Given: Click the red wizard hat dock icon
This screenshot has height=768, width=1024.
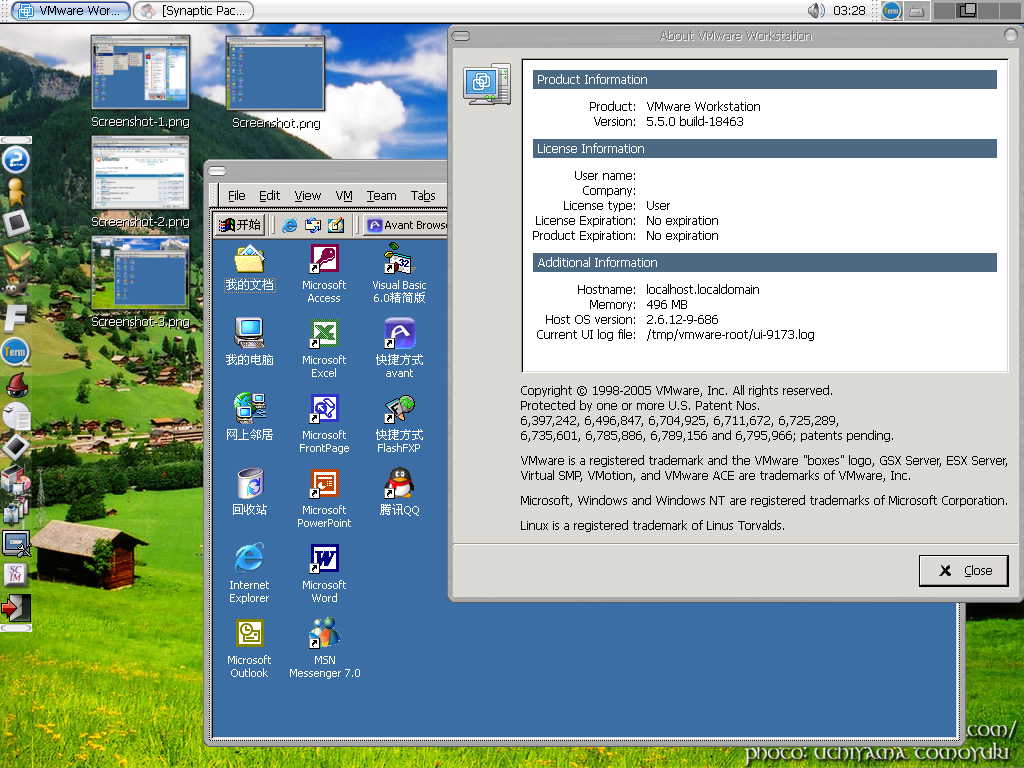Looking at the screenshot, I should (17, 384).
